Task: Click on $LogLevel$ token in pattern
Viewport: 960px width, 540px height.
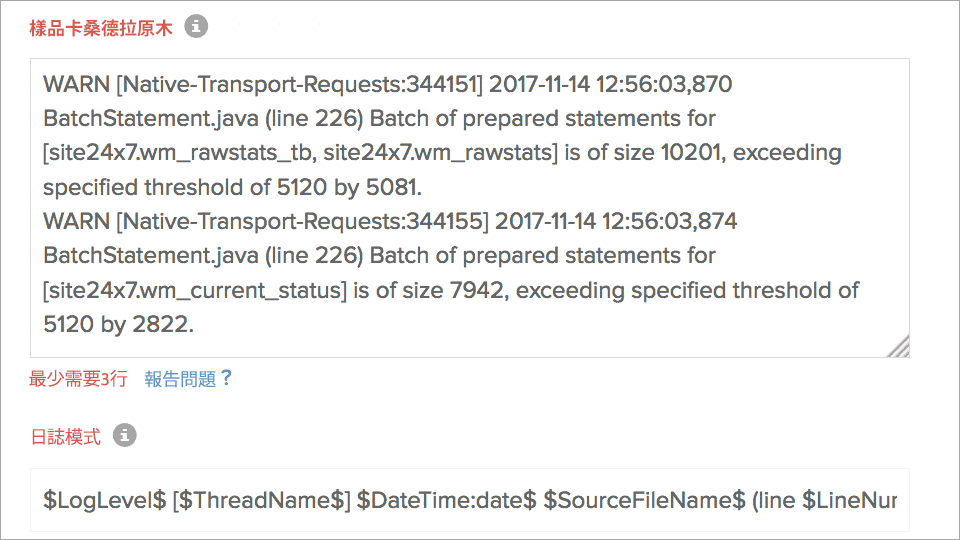Action: point(104,500)
